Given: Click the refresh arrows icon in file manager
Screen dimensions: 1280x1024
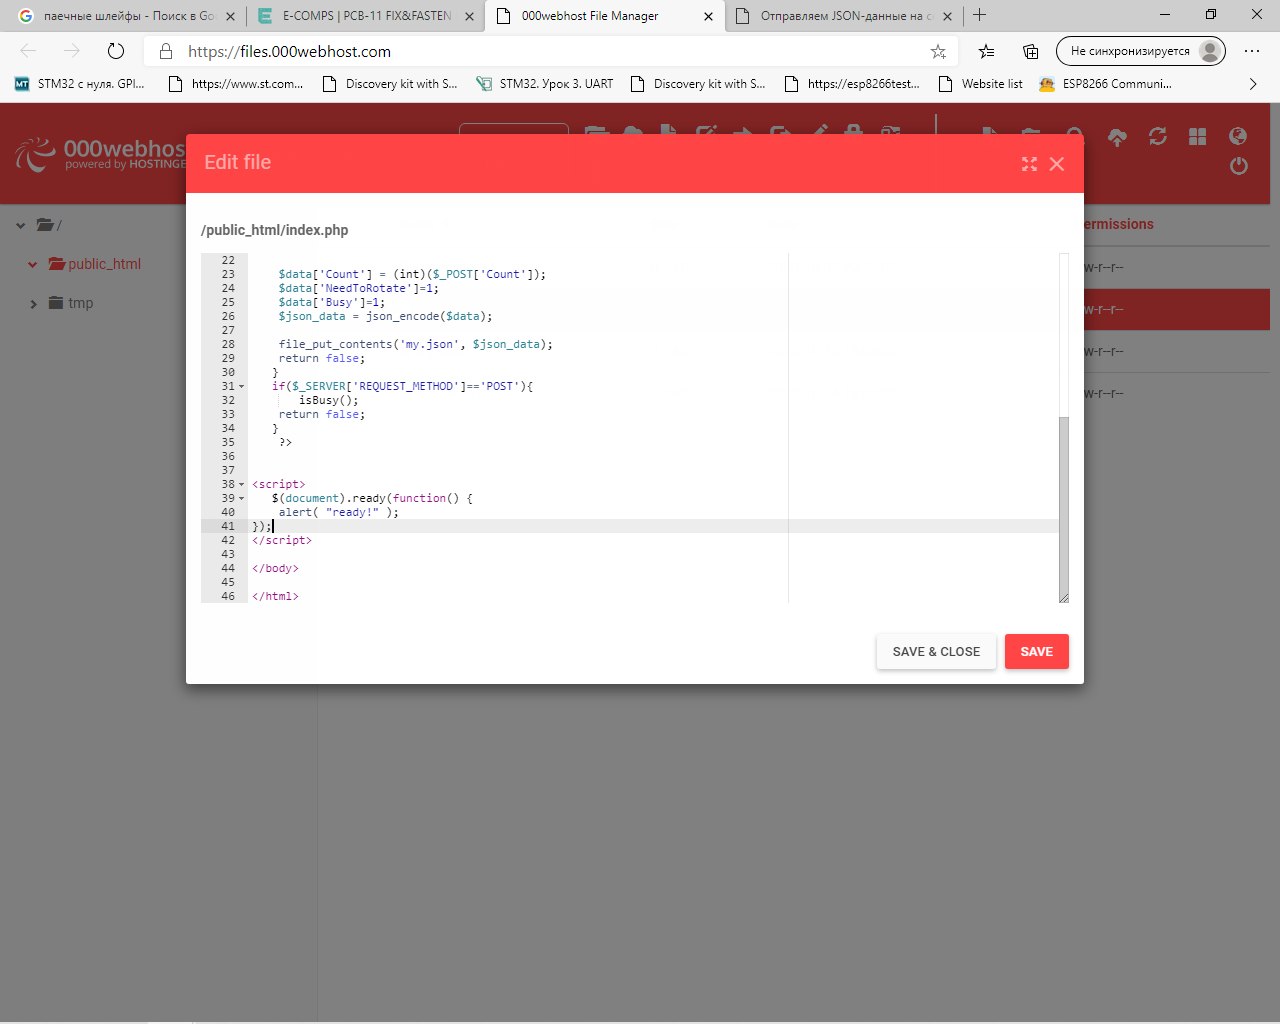Looking at the screenshot, I should (x=1157, y=137).
